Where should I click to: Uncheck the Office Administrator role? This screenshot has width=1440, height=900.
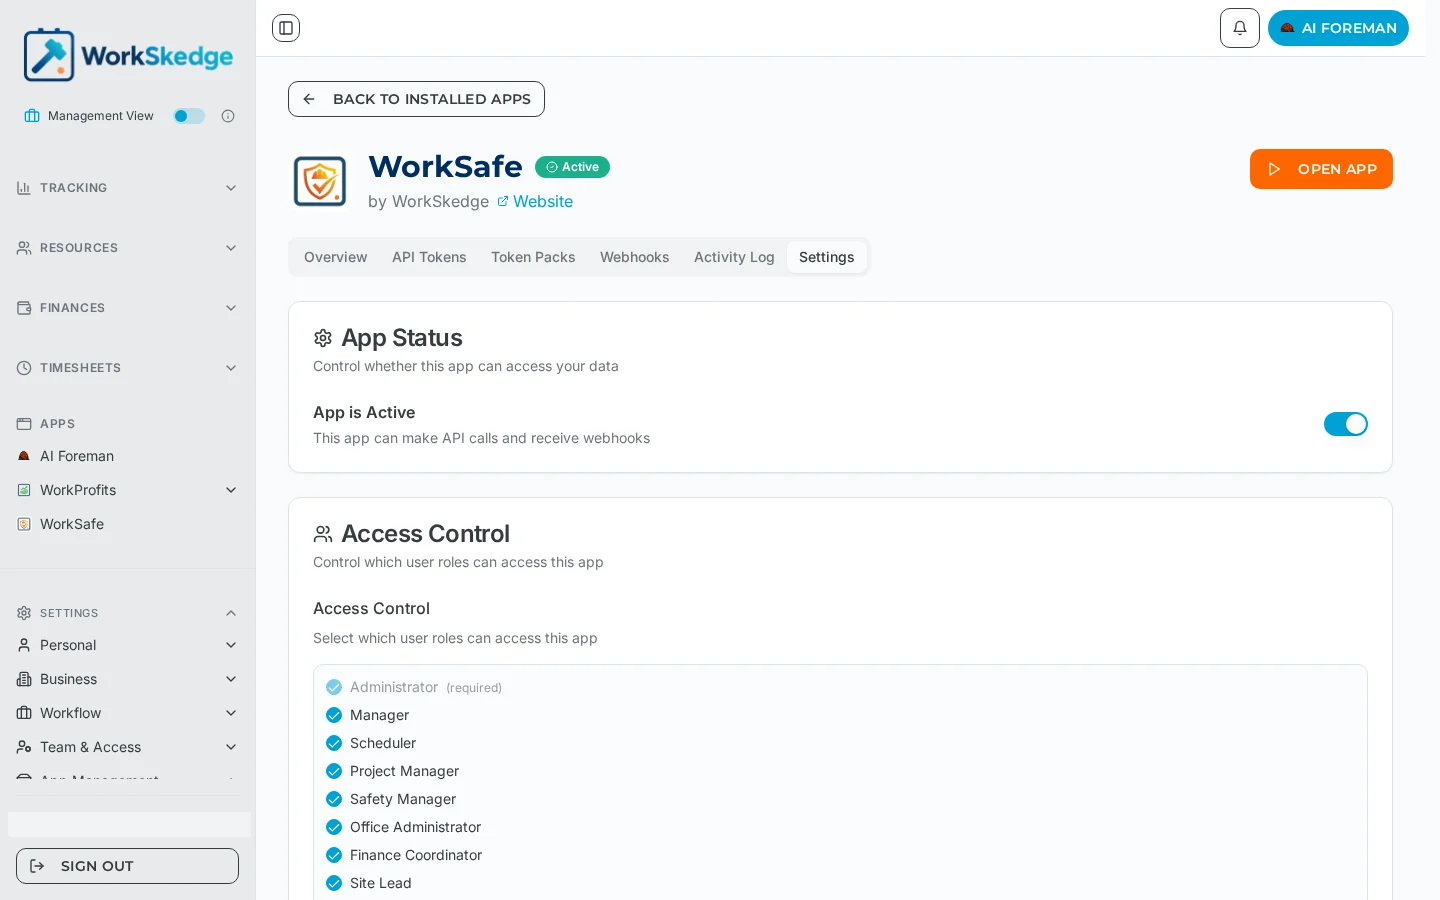334,827
